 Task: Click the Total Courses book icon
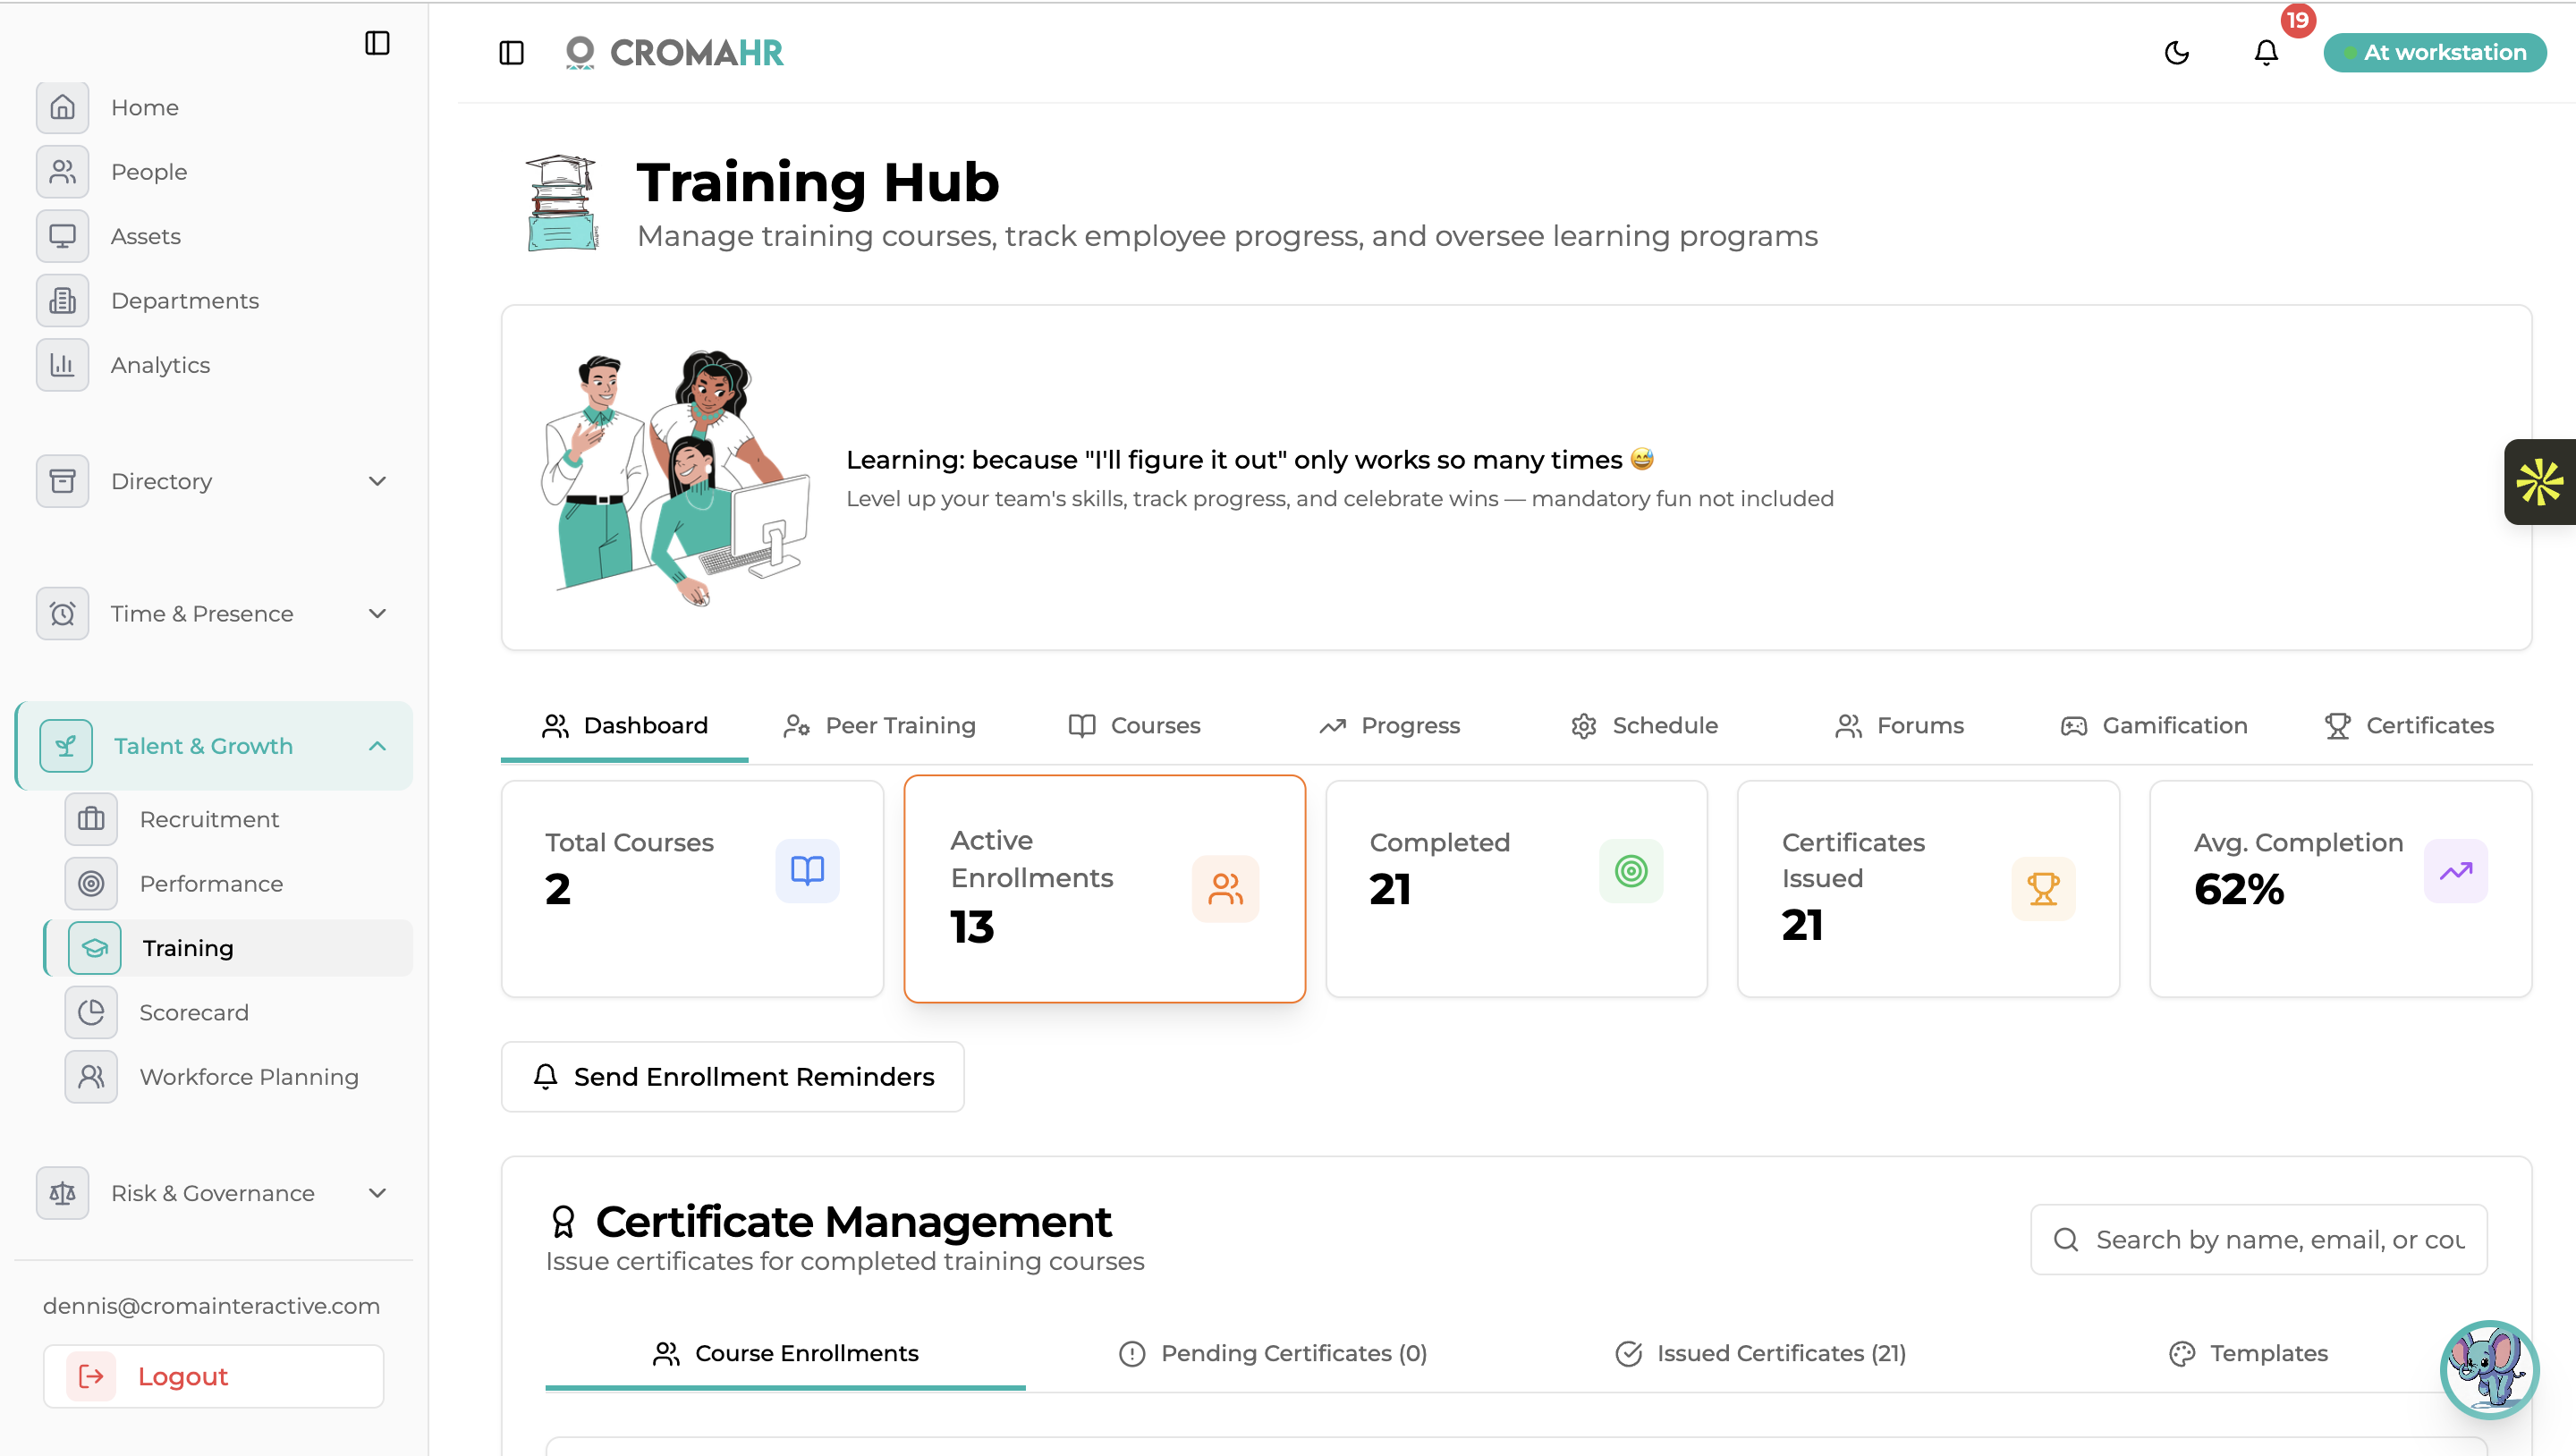(x=807, y=870)
